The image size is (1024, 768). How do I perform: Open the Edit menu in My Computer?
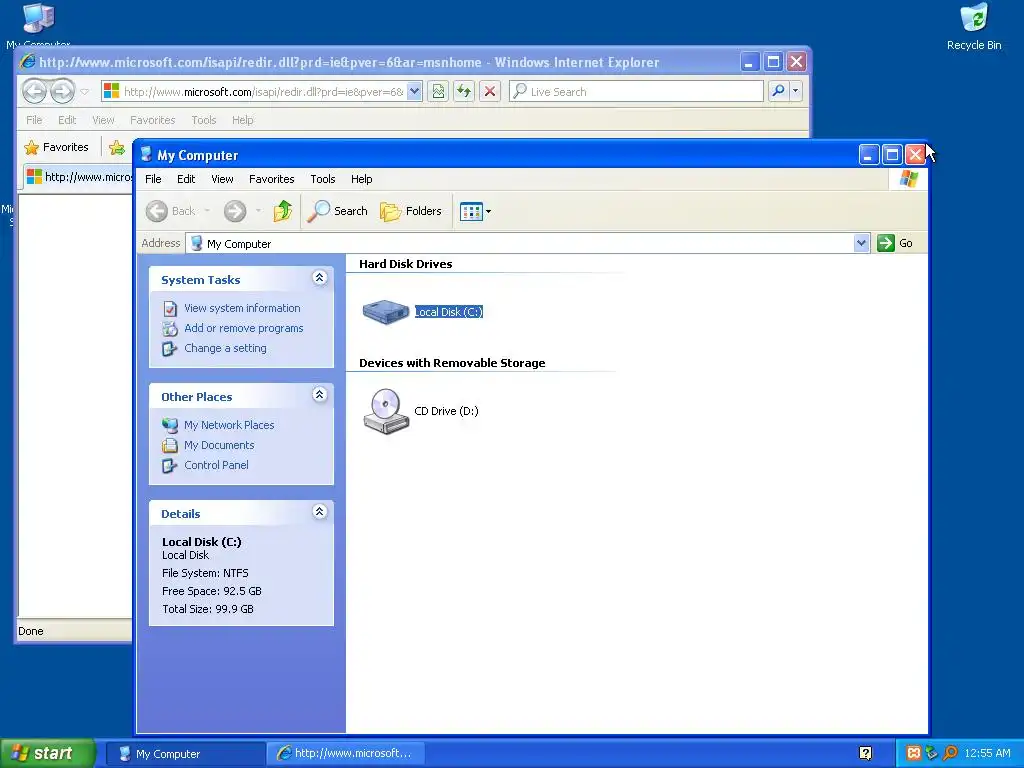click(186, 179)
